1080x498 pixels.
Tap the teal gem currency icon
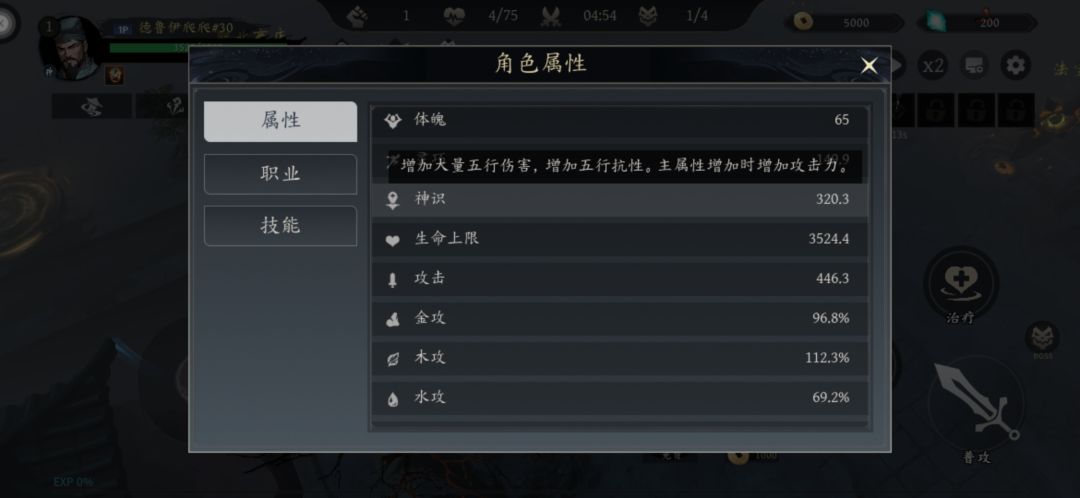[x=936, y=21]
